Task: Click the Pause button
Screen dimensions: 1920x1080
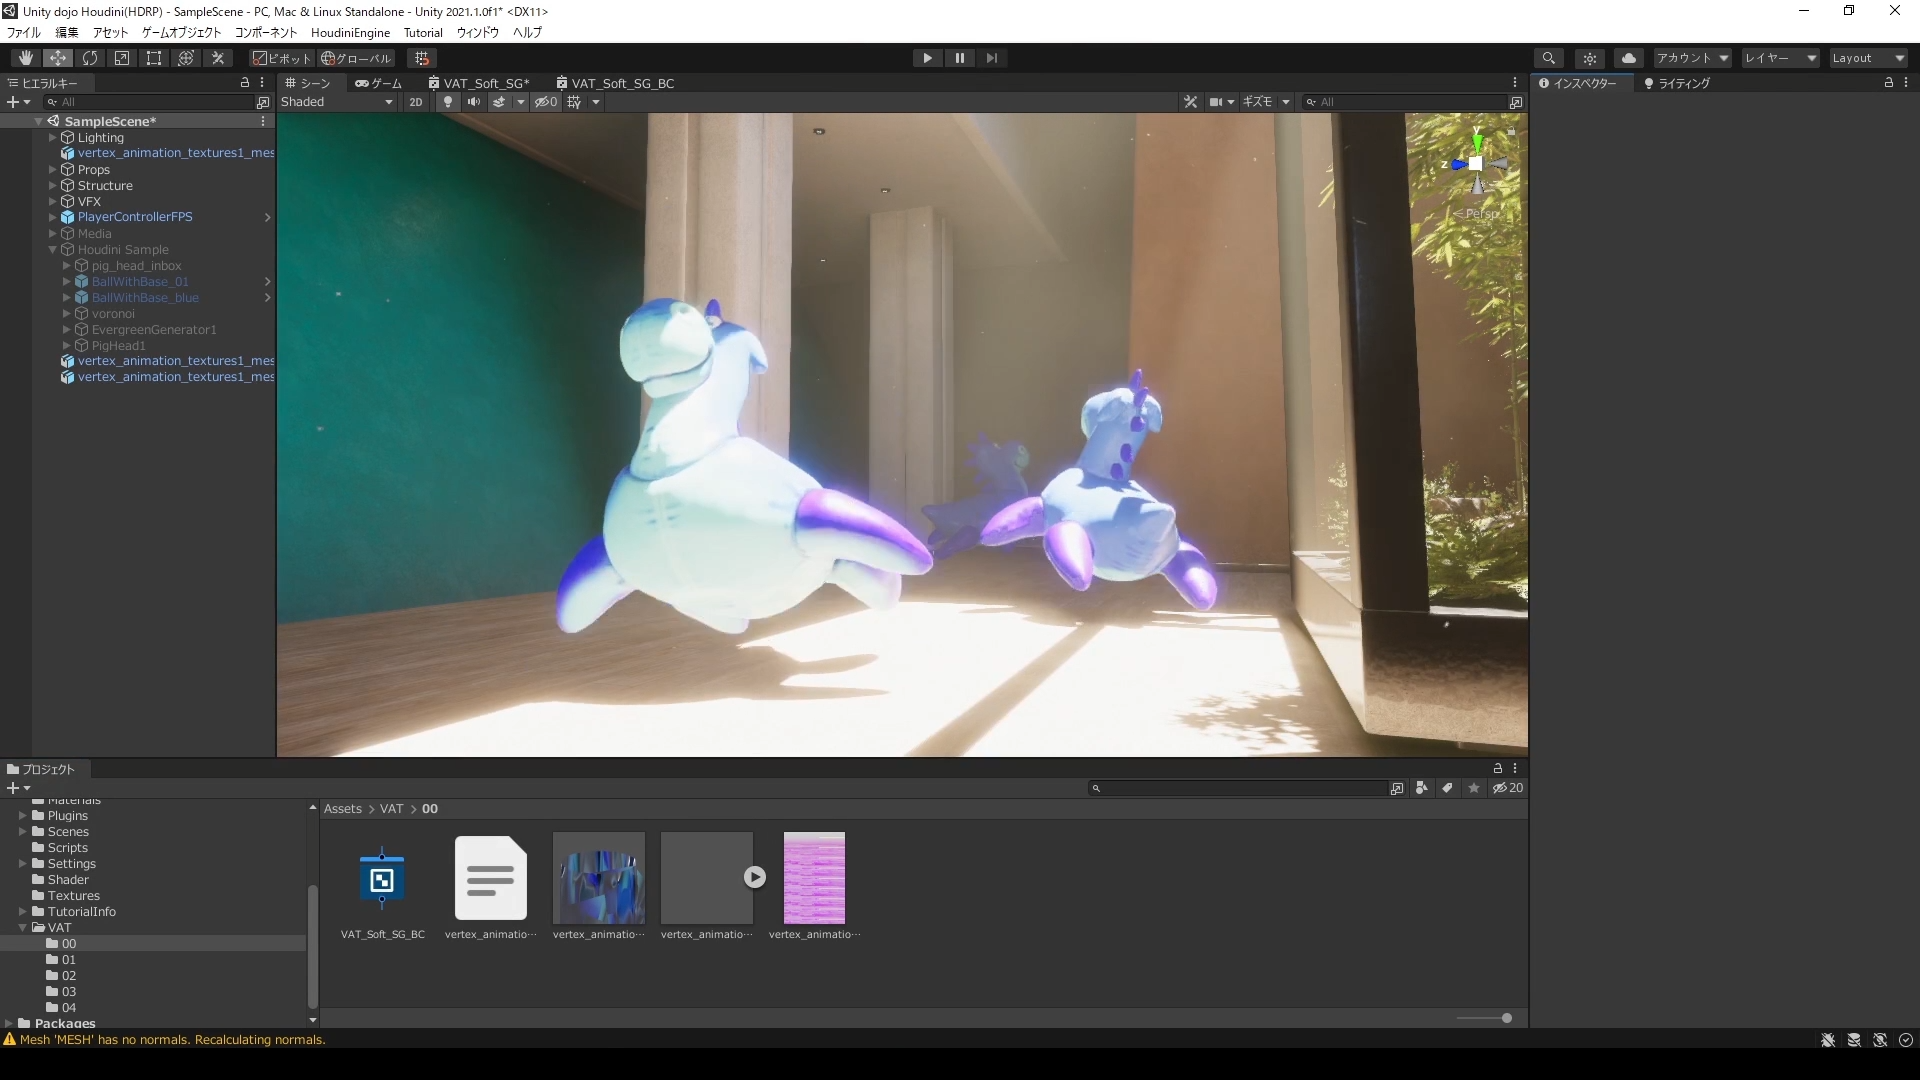Action: 959,58
